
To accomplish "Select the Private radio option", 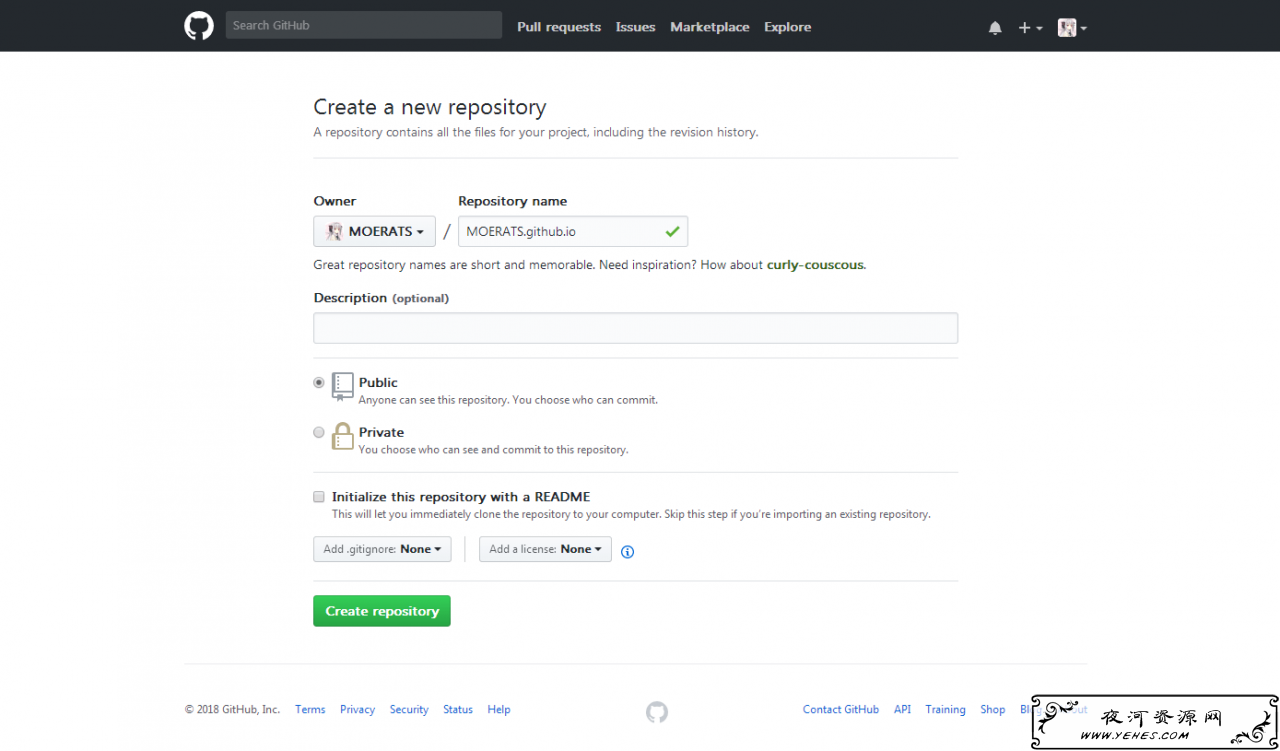I will (319, 432).
